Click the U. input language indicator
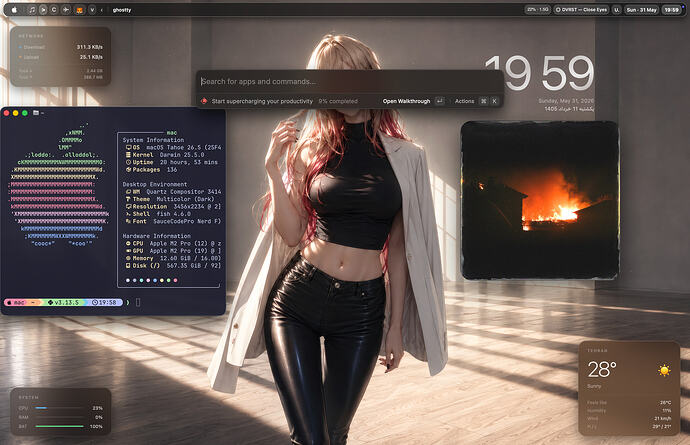The width and height of the screenshot is (690, 445). tap(617, 10)
